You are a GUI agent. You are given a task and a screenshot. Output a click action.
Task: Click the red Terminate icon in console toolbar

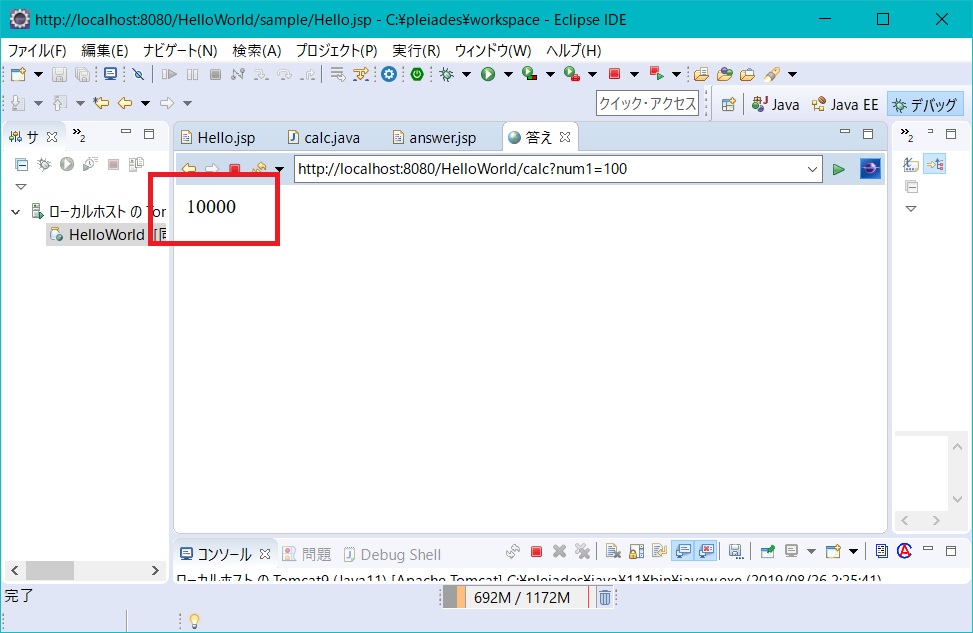537,551
